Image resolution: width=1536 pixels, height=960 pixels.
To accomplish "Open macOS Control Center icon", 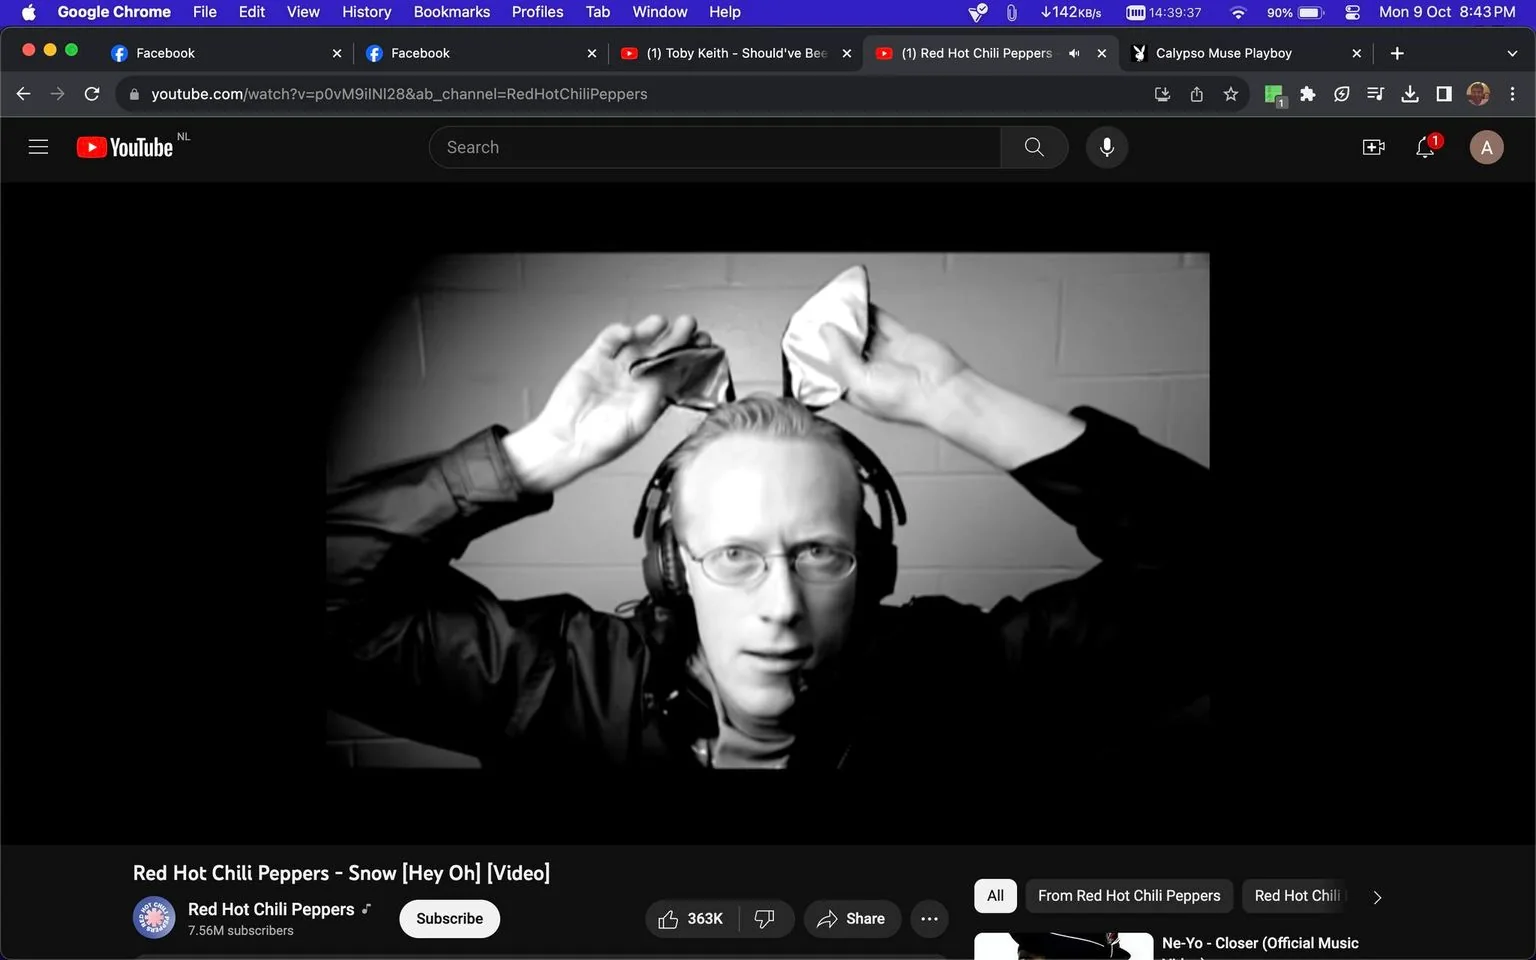I will tap(1352, 12).
